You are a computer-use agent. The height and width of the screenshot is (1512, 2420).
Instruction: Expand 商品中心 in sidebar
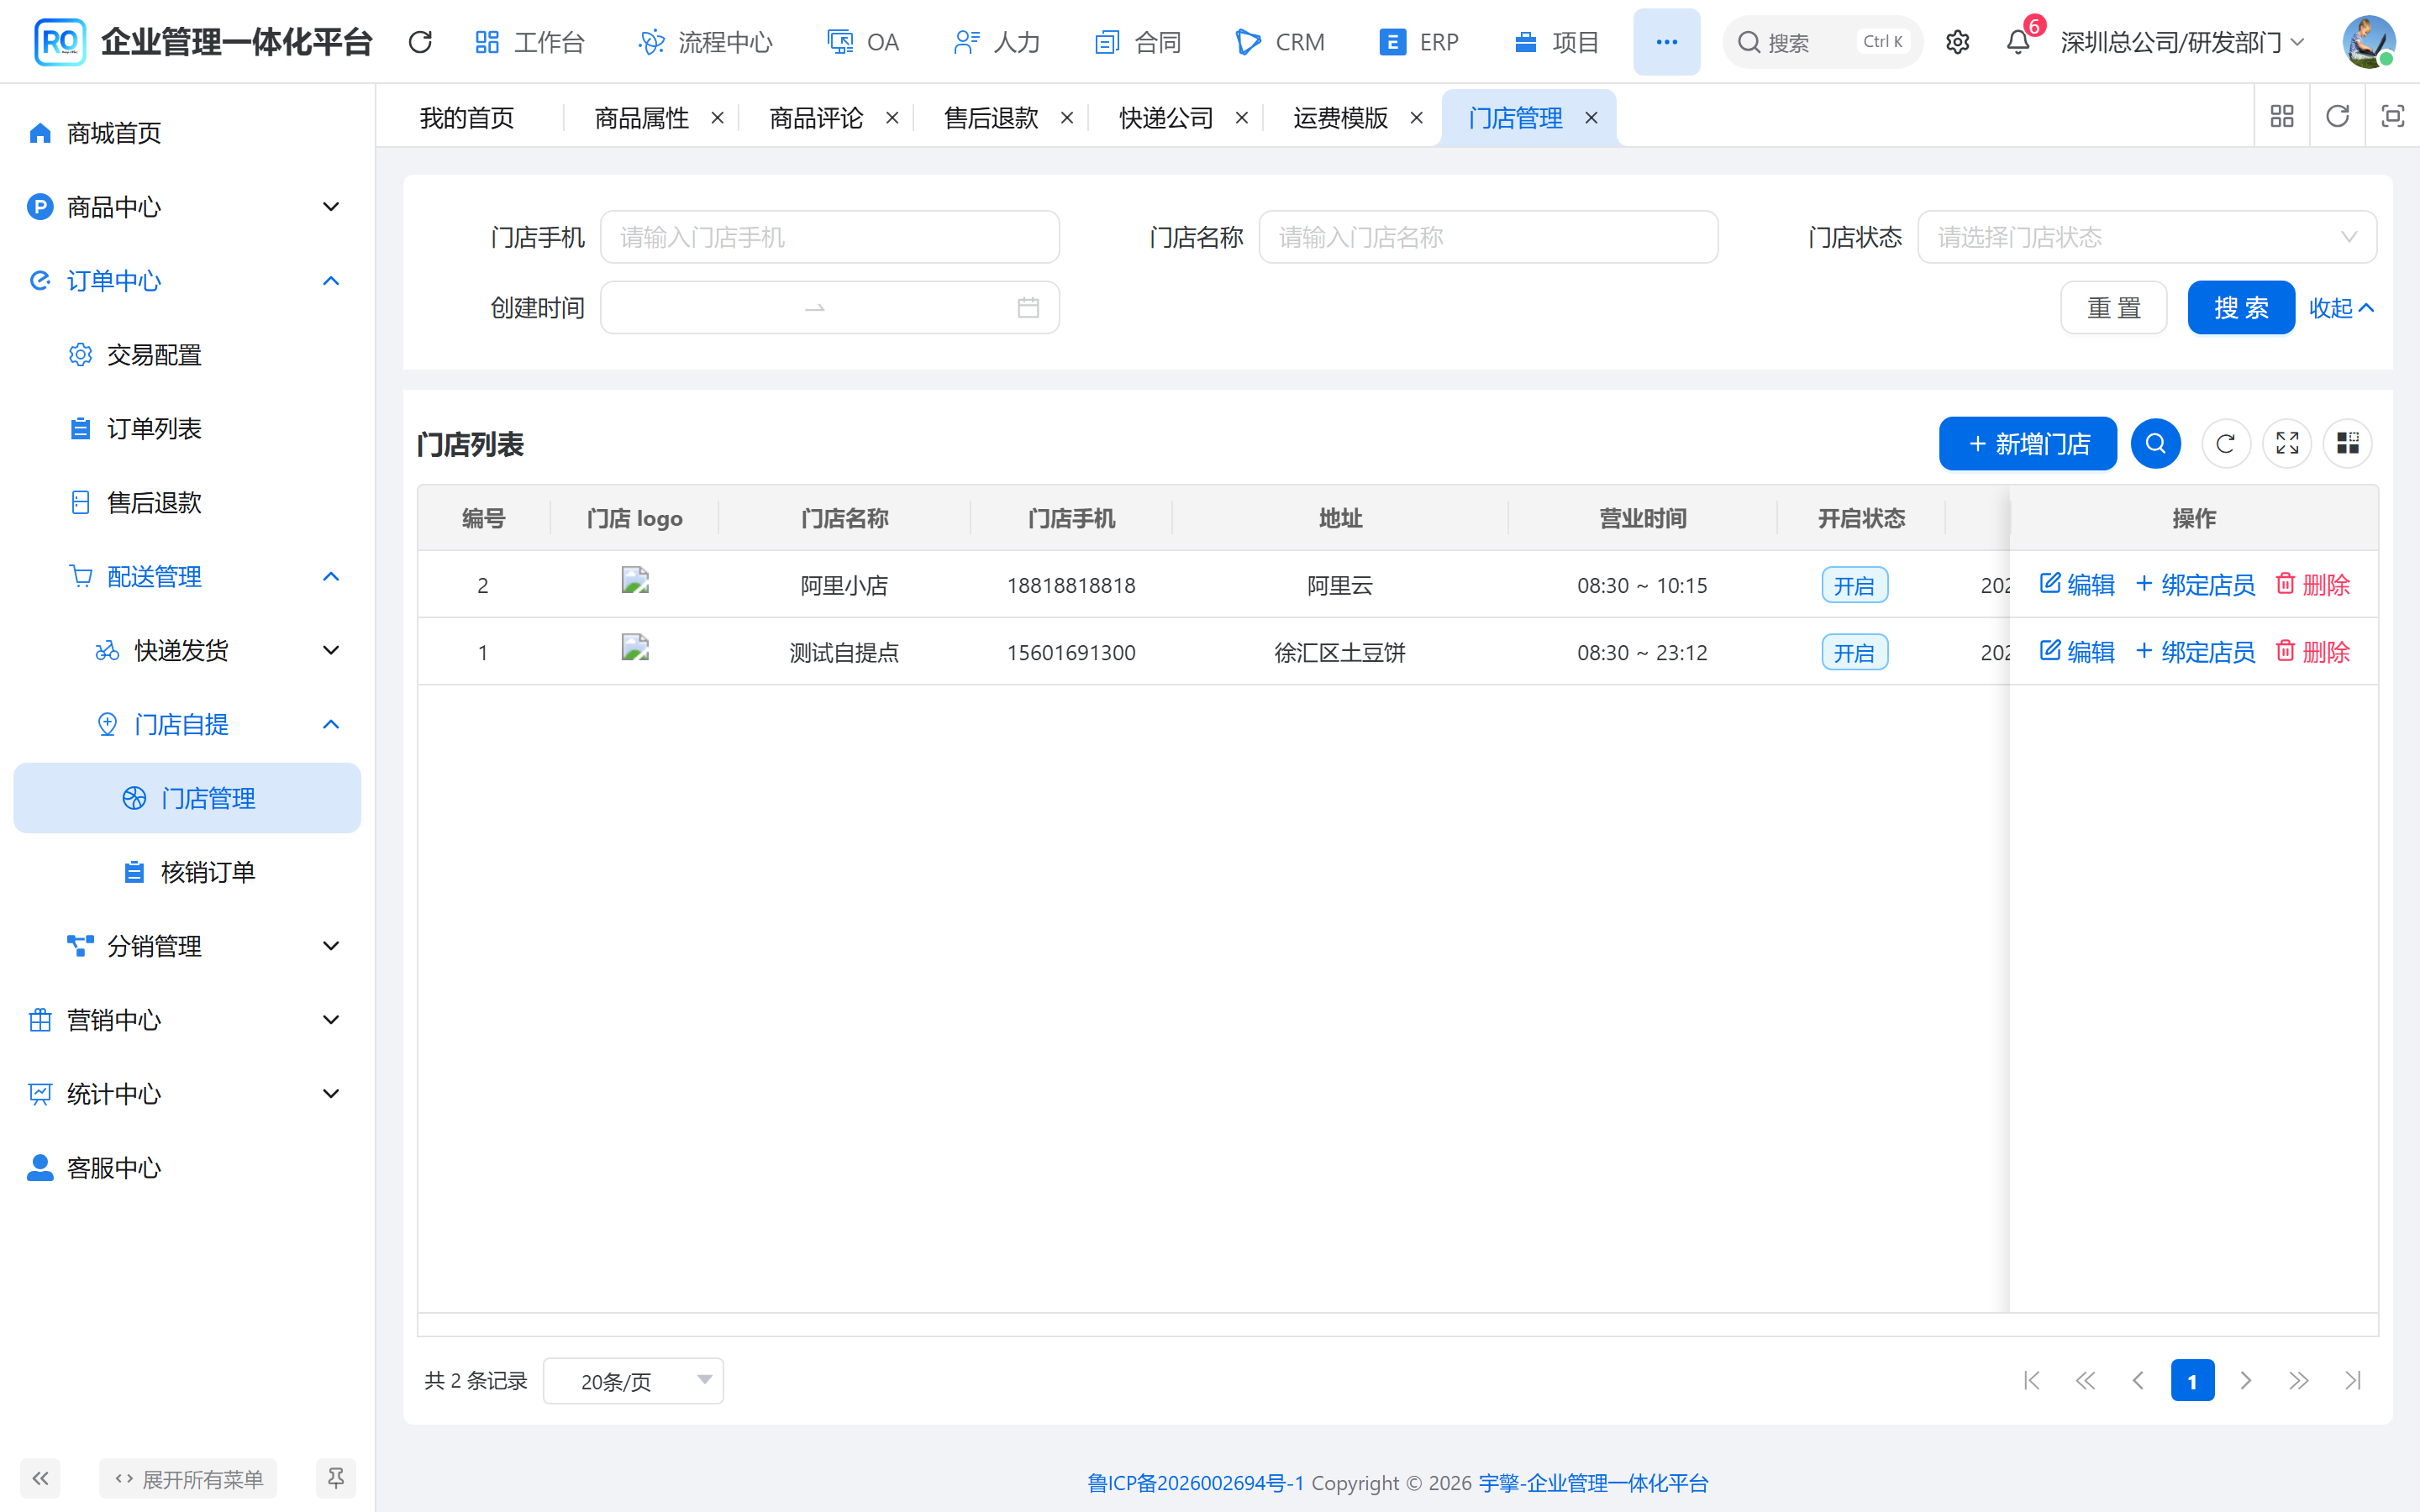pyautogui.click(x=187, y=207)
